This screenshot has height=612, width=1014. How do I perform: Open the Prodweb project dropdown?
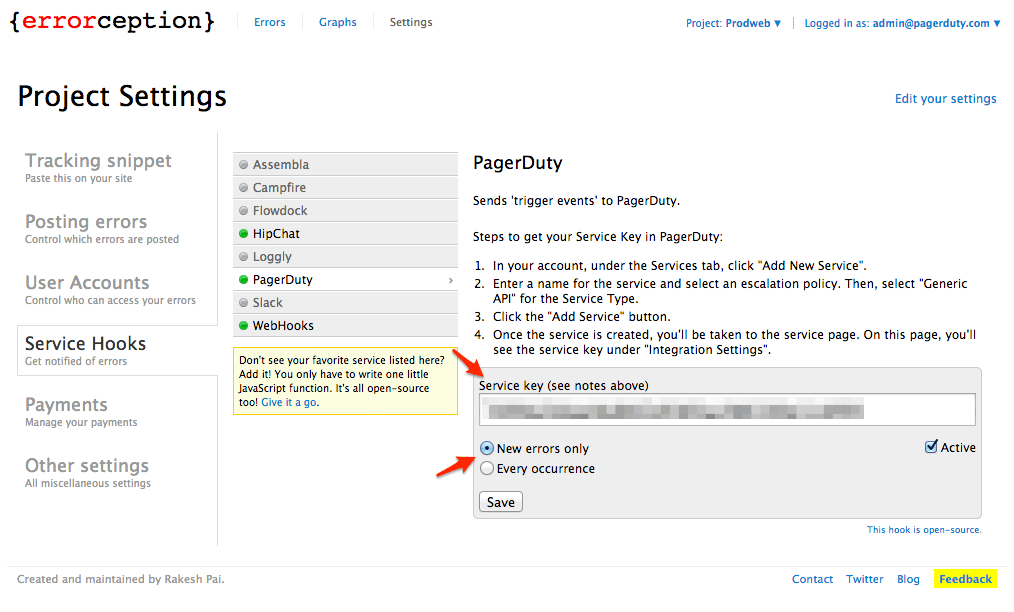pos(734,21)
